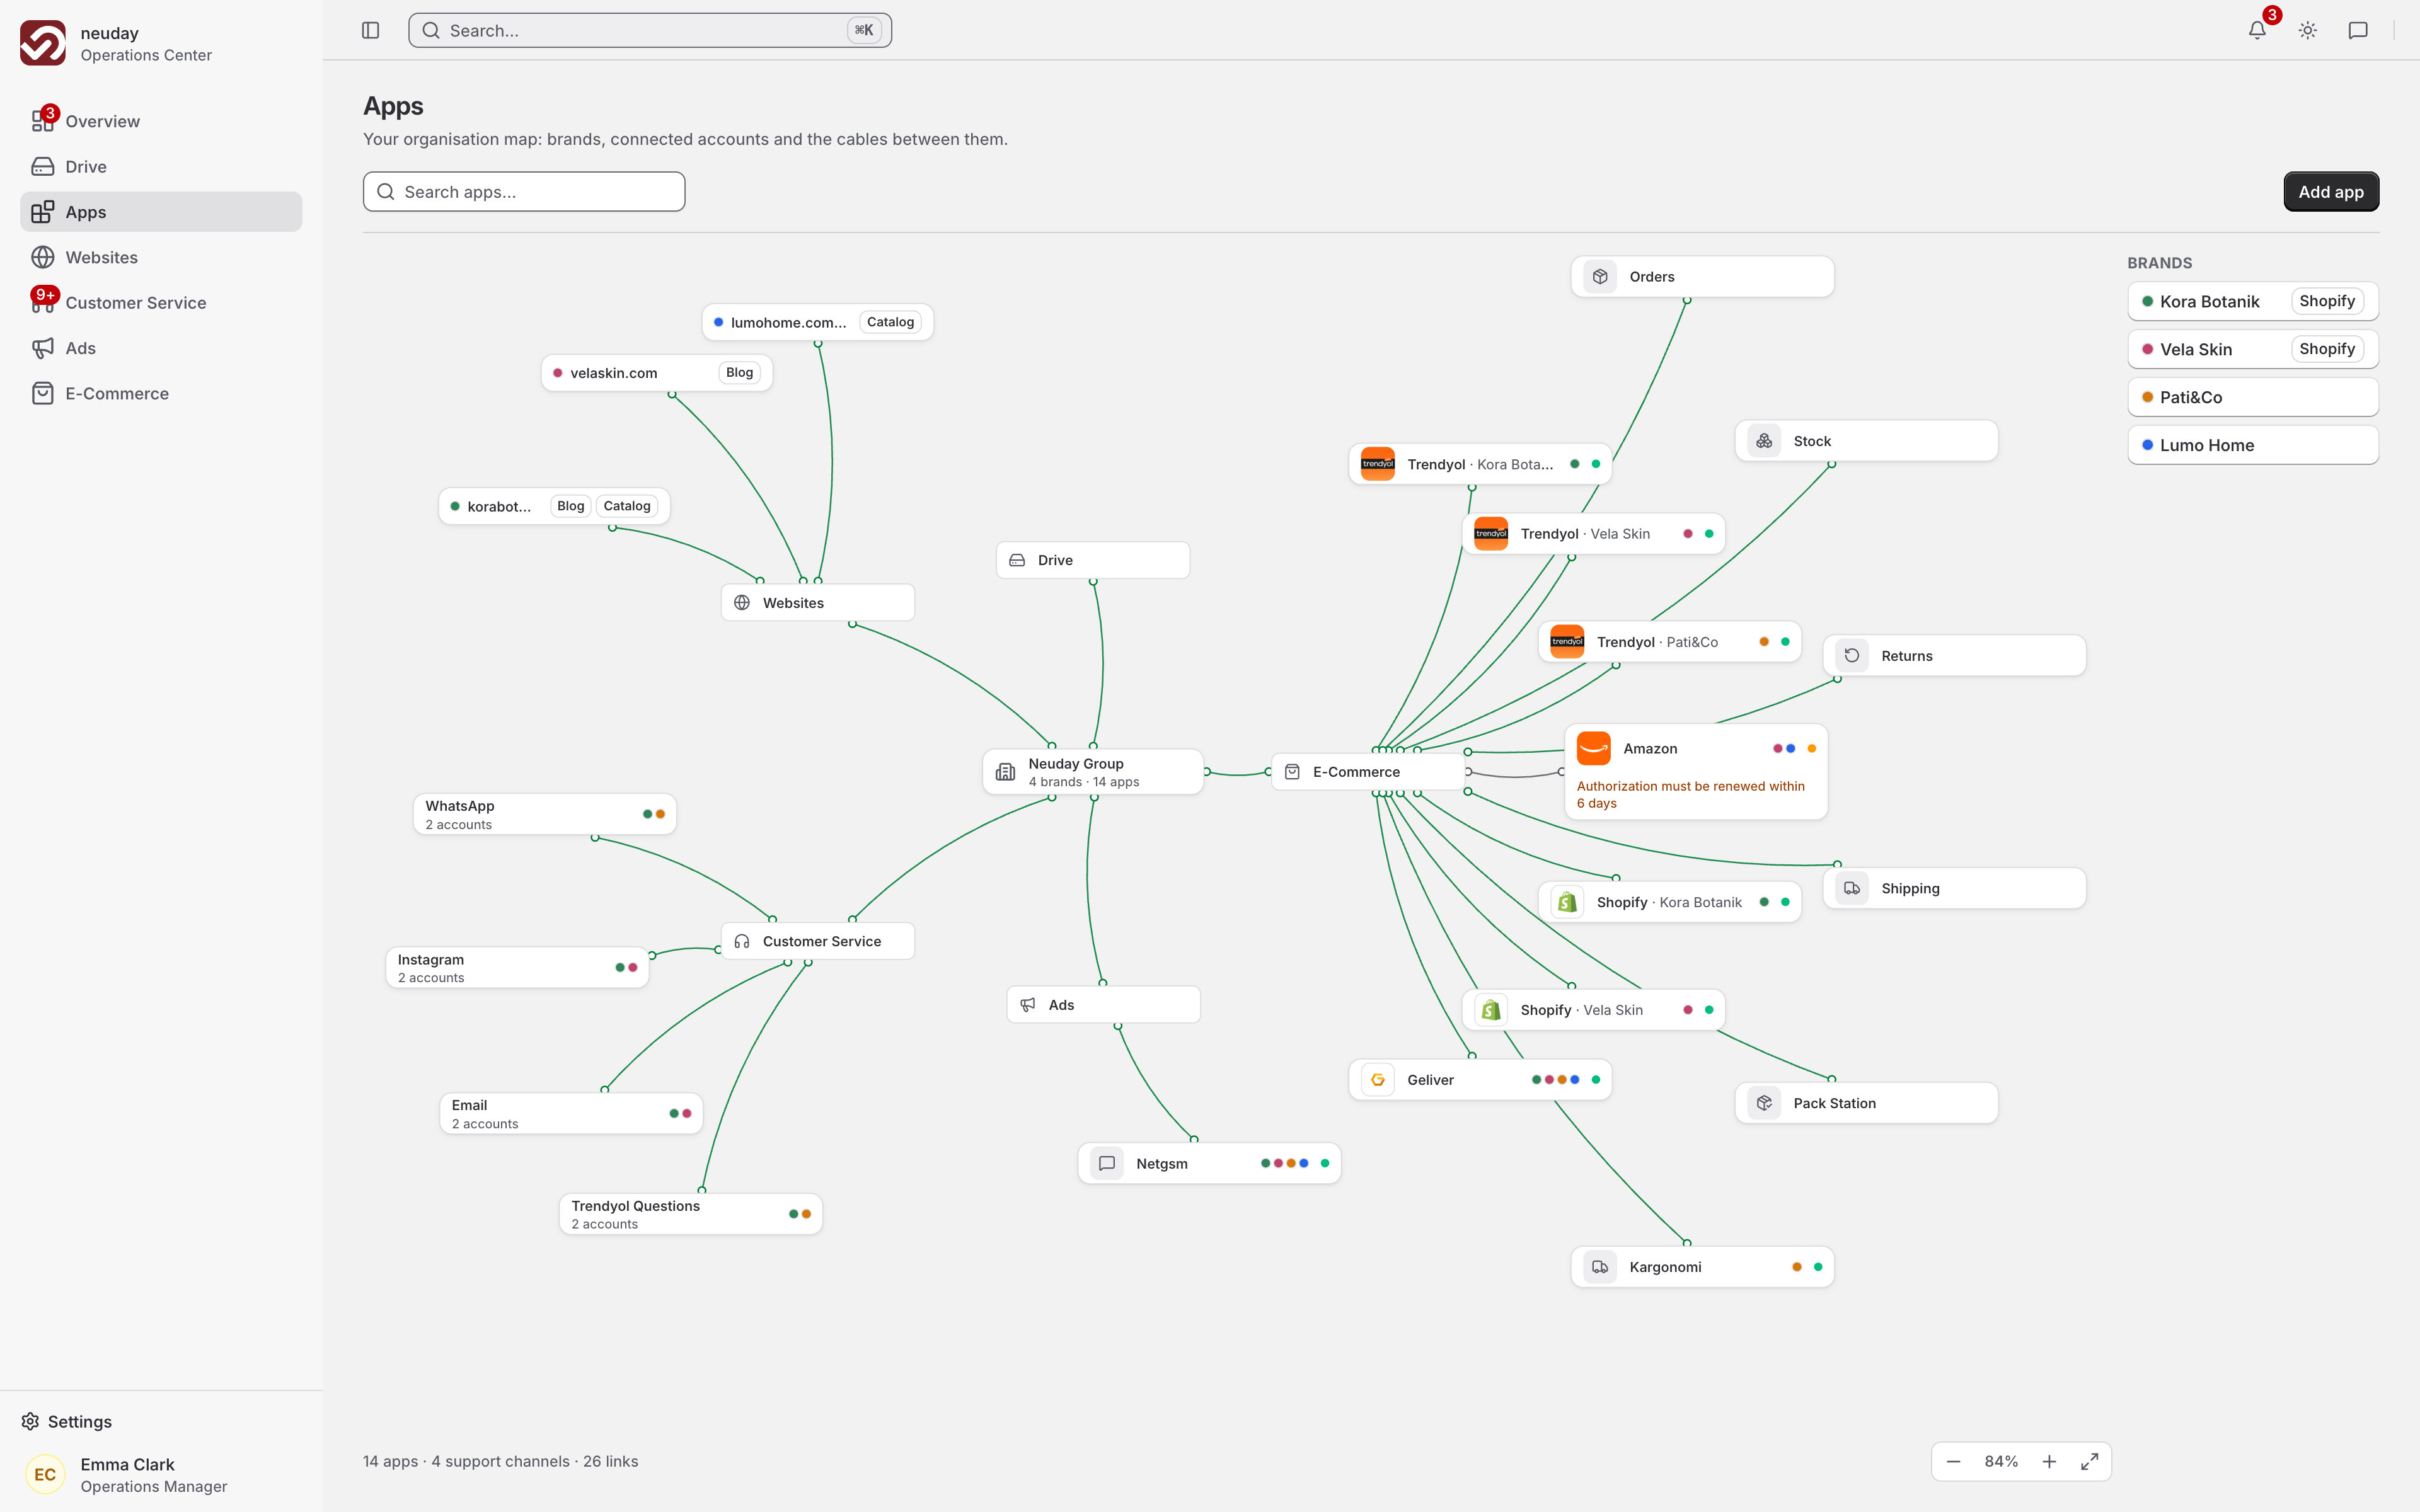Expand map to fullscreen

2089,1461
